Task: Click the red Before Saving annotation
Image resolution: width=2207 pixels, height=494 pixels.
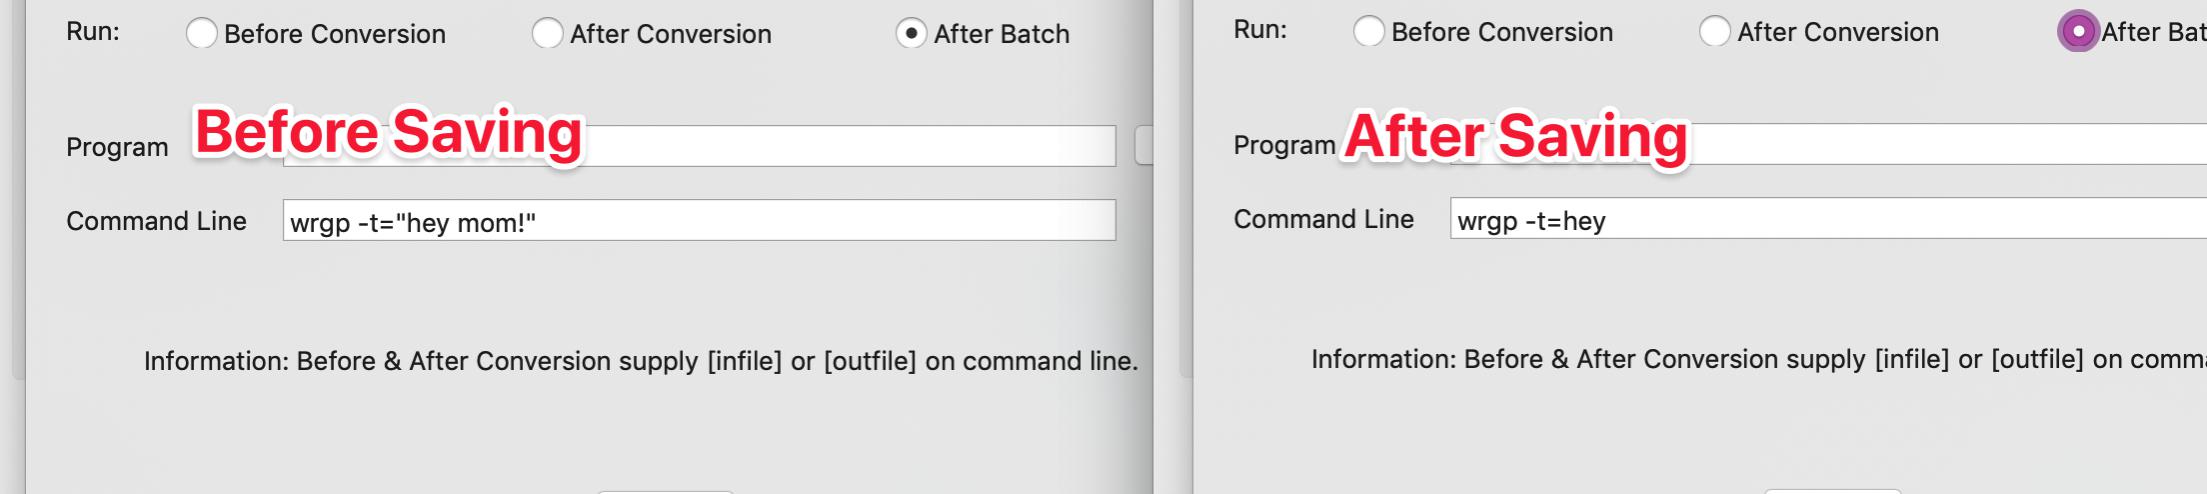Action: (388, 132)
